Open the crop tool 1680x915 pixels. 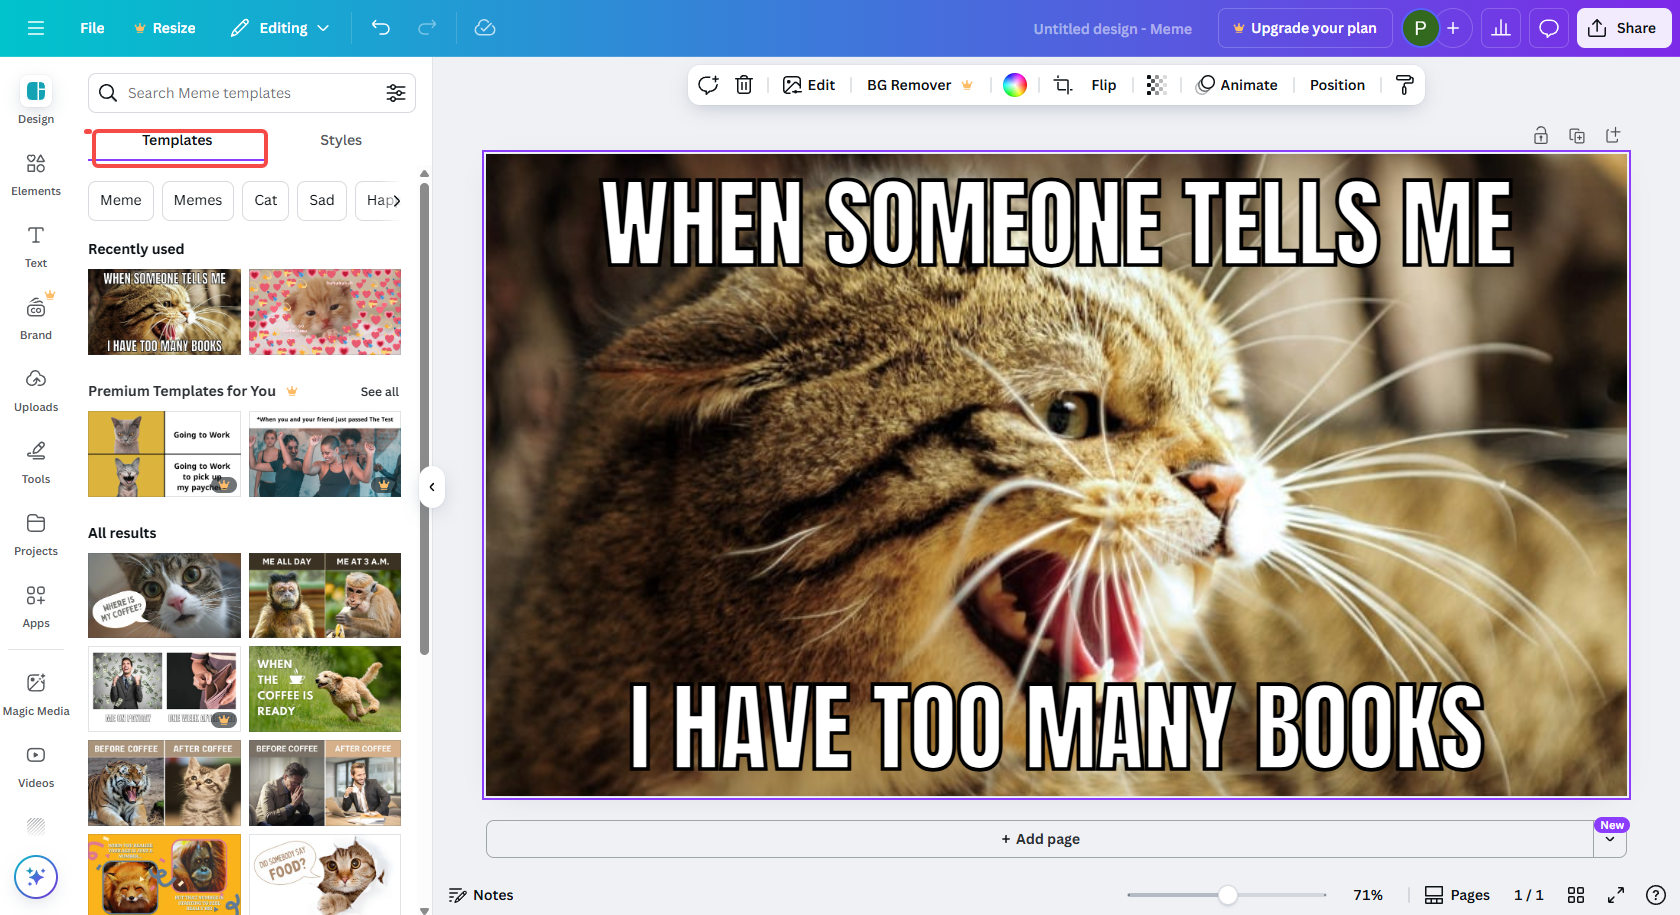pos(1063,85)
